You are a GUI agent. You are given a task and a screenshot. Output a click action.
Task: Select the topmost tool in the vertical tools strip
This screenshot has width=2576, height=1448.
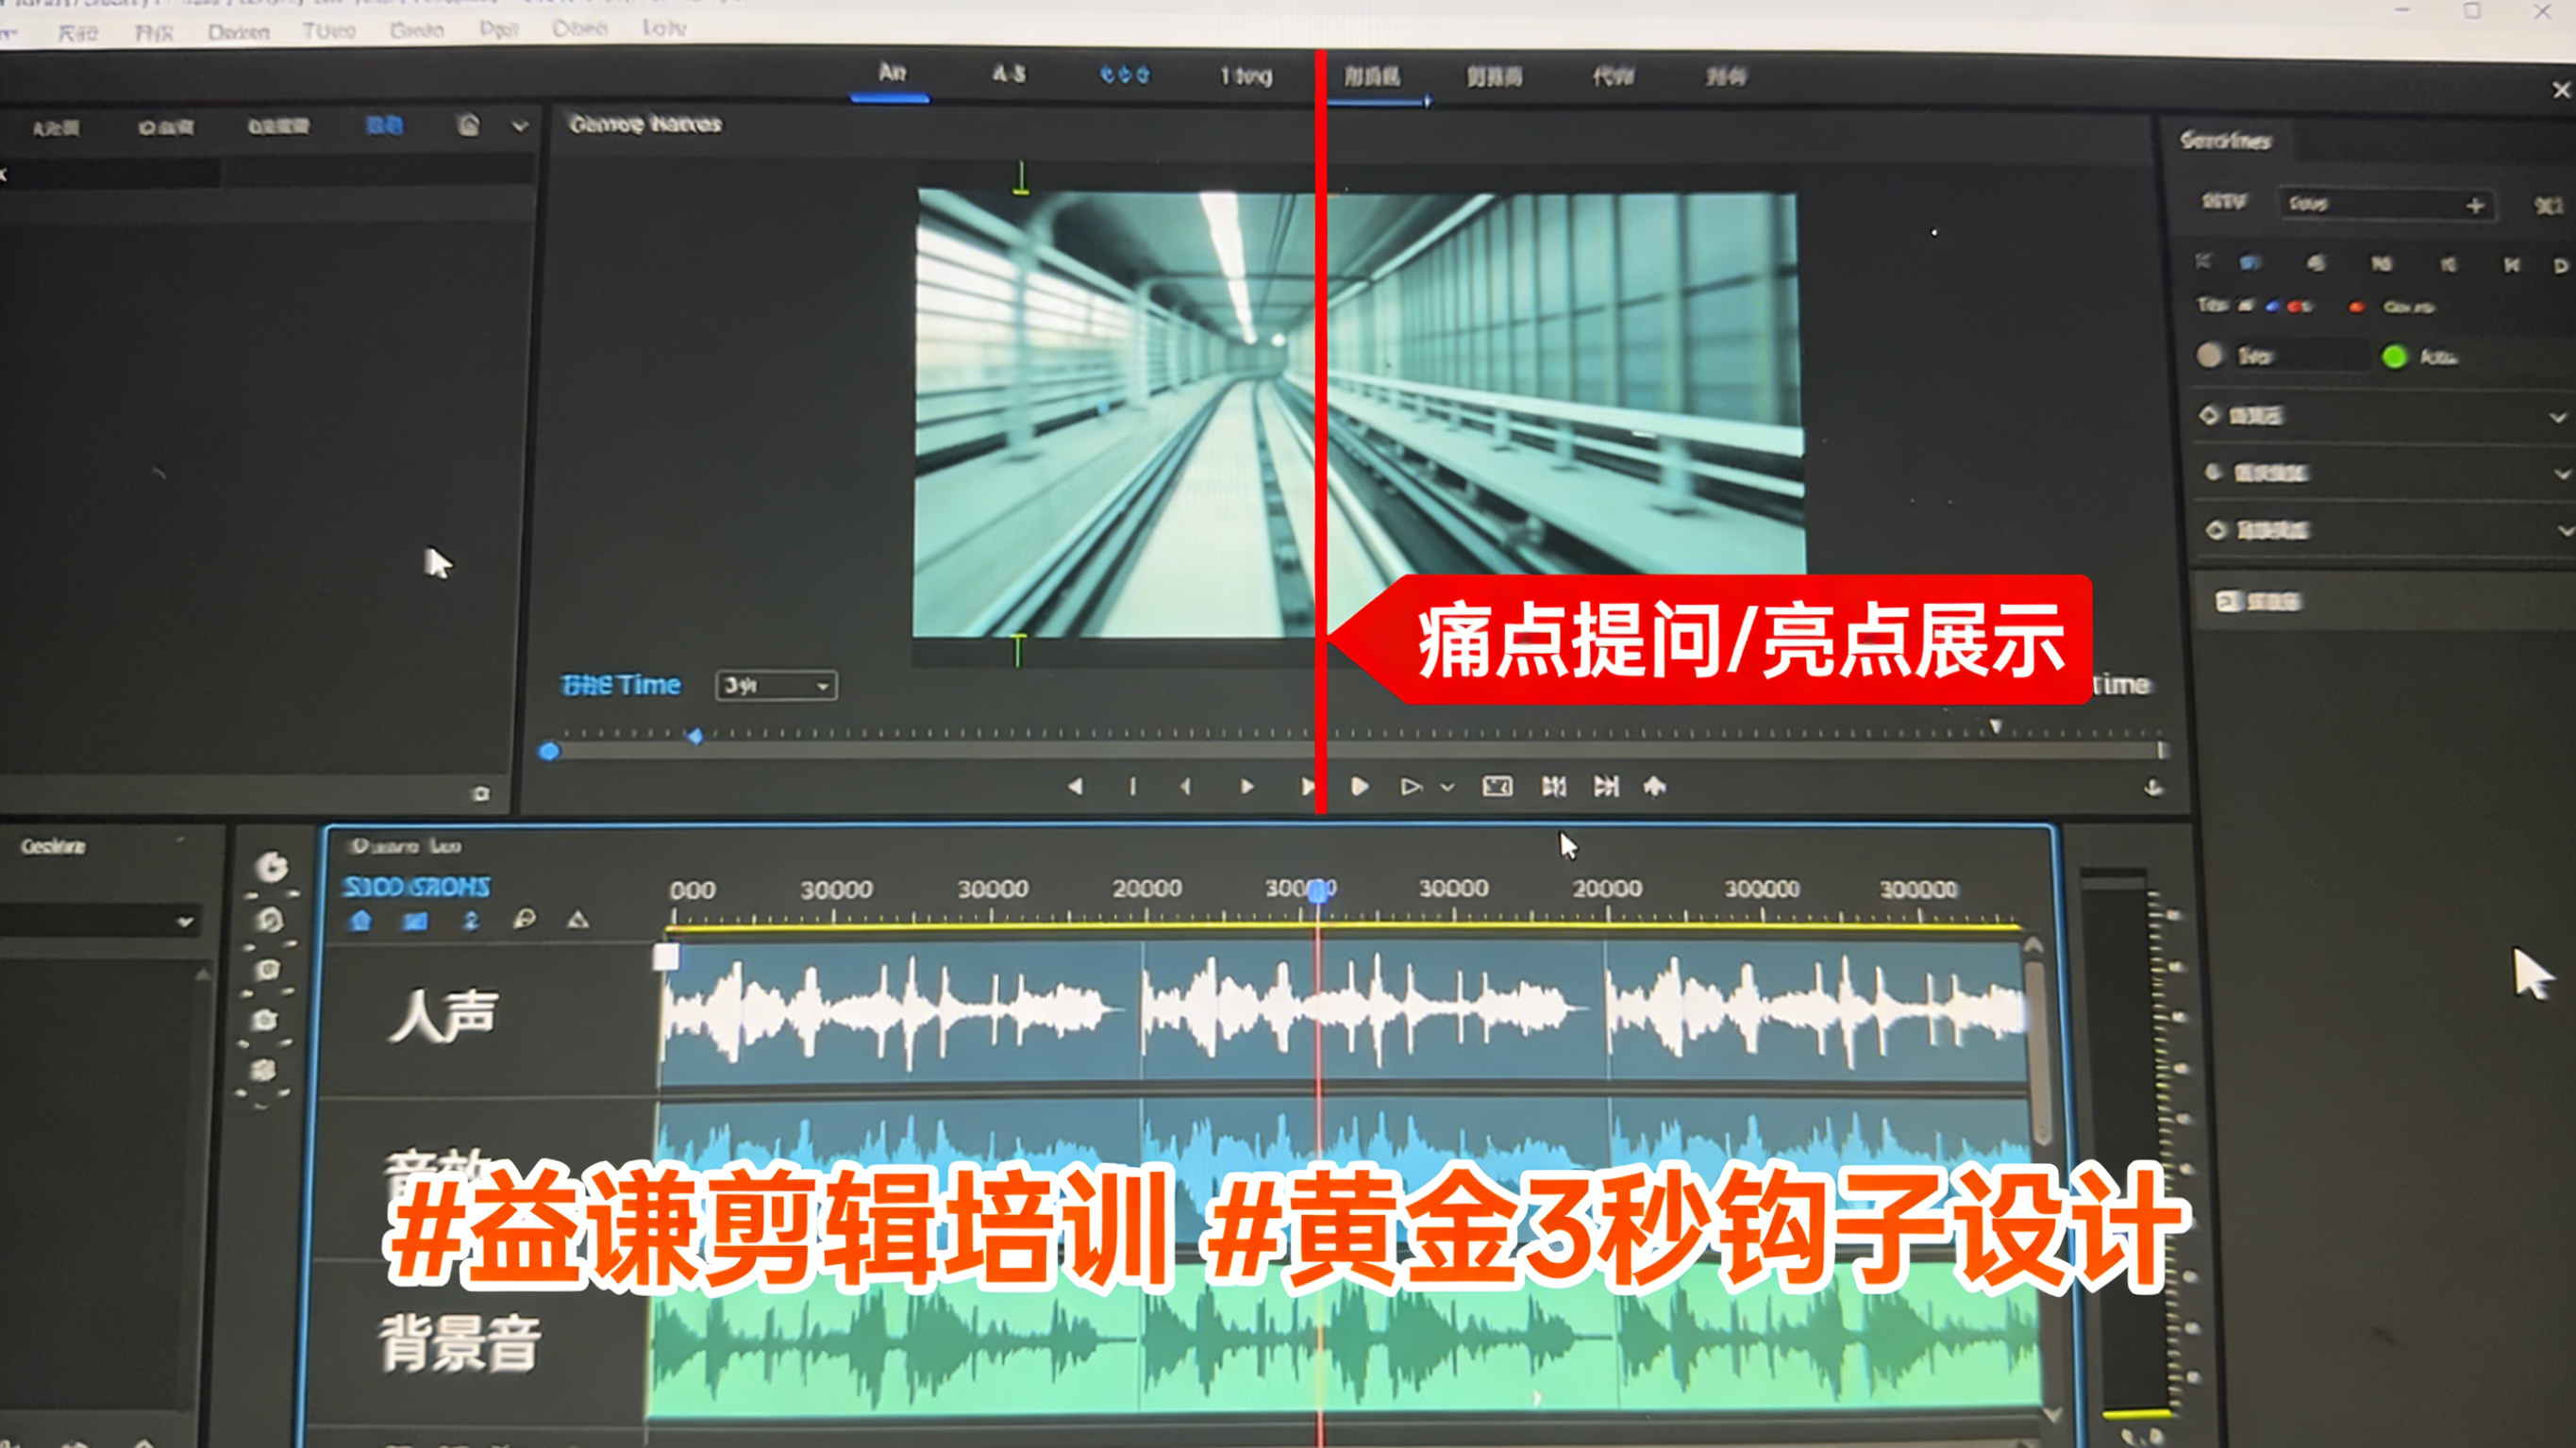click(270, 867)
